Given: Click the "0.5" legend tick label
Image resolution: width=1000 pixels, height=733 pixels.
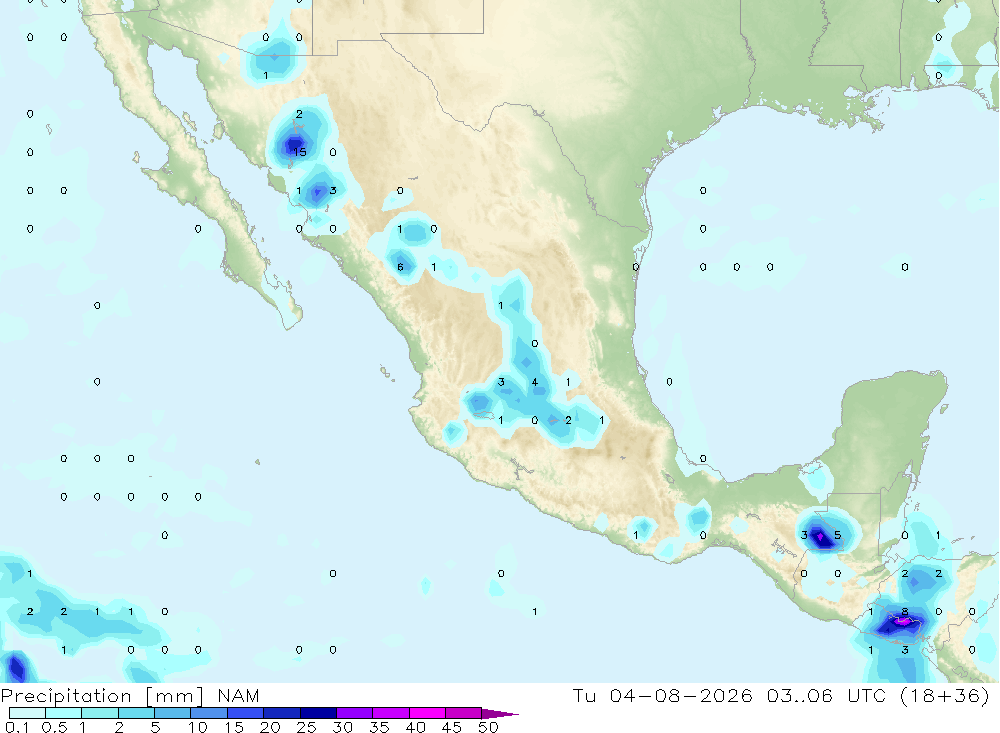Looking at the screenshot, I should click(x=54, y=727).
